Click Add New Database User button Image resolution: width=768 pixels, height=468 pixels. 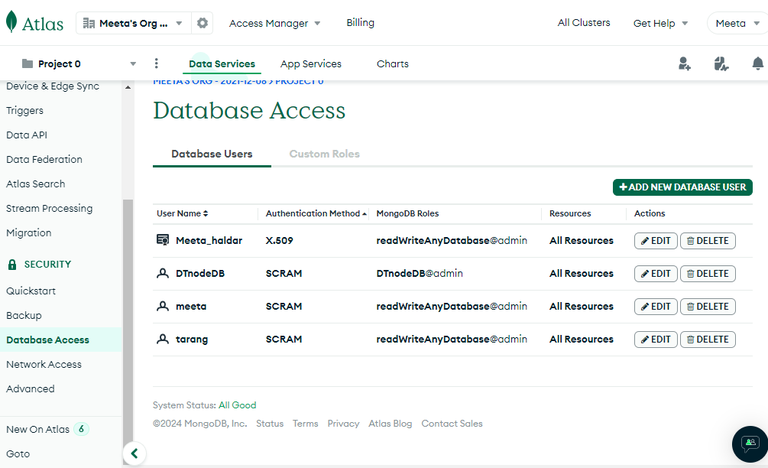pos(682,187)
